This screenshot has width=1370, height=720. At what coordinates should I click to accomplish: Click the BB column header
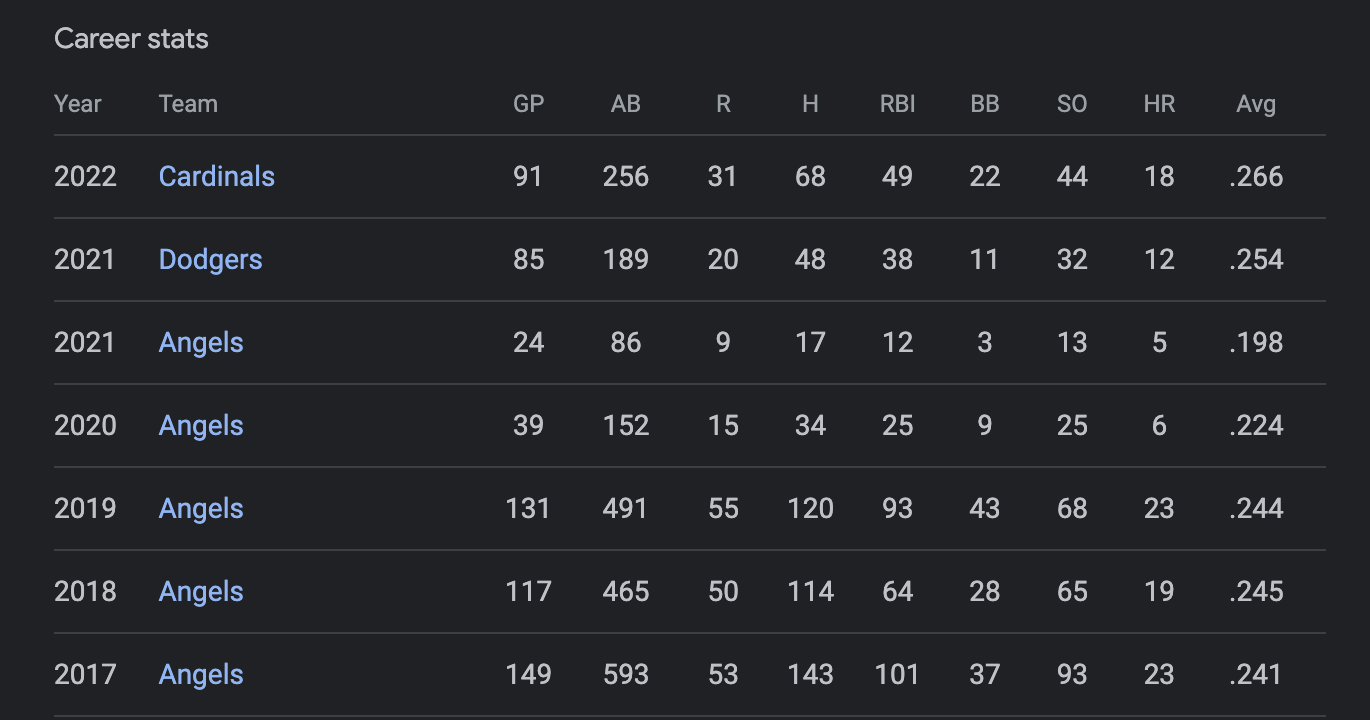pos(985,104)
